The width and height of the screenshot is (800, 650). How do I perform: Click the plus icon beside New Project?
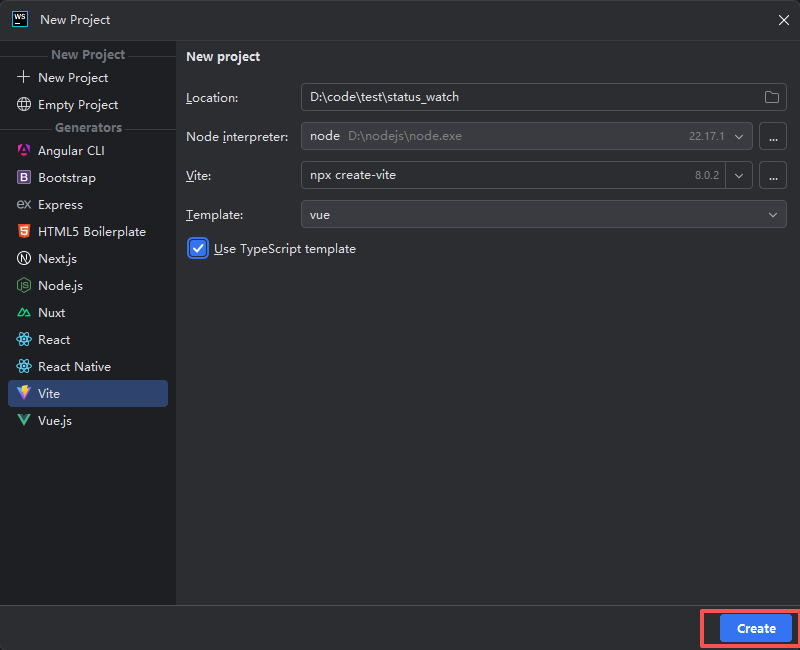23,77
